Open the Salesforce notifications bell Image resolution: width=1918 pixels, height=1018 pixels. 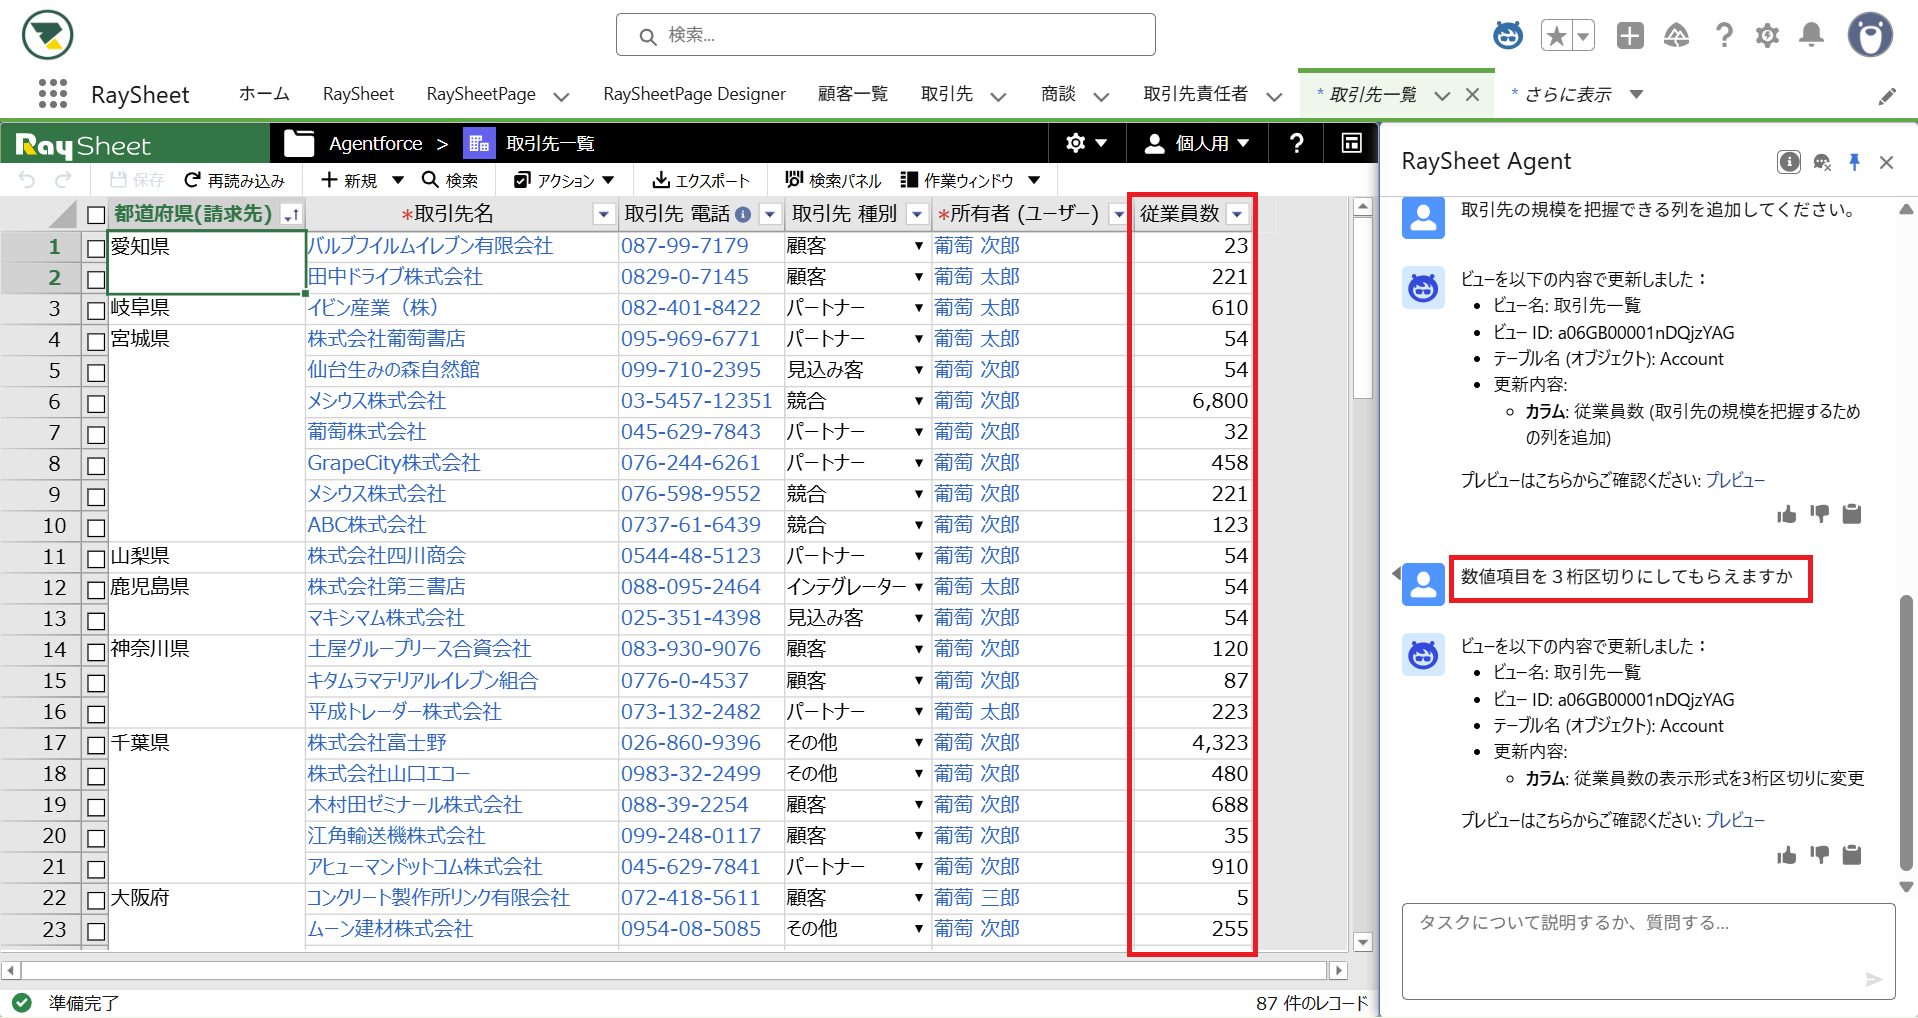tap(1811, 36)
